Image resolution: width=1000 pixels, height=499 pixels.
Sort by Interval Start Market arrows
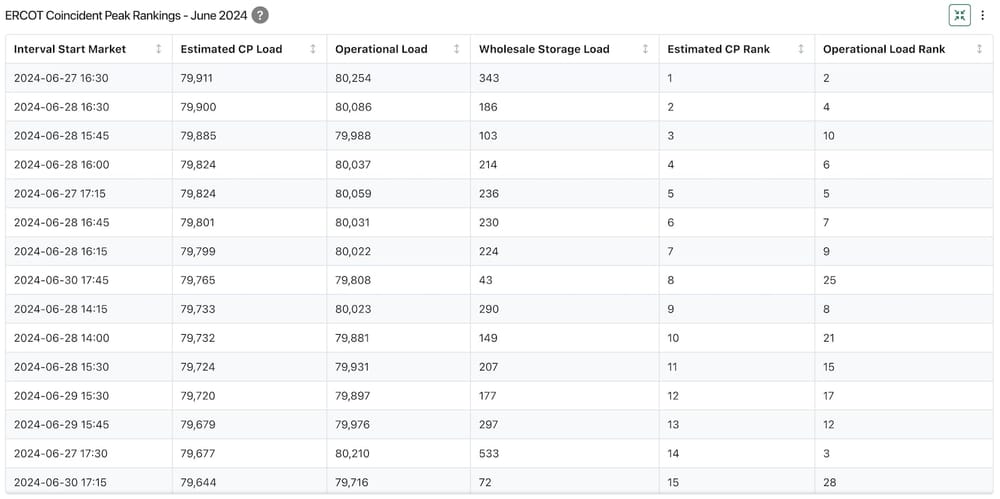tap(158, 49)
